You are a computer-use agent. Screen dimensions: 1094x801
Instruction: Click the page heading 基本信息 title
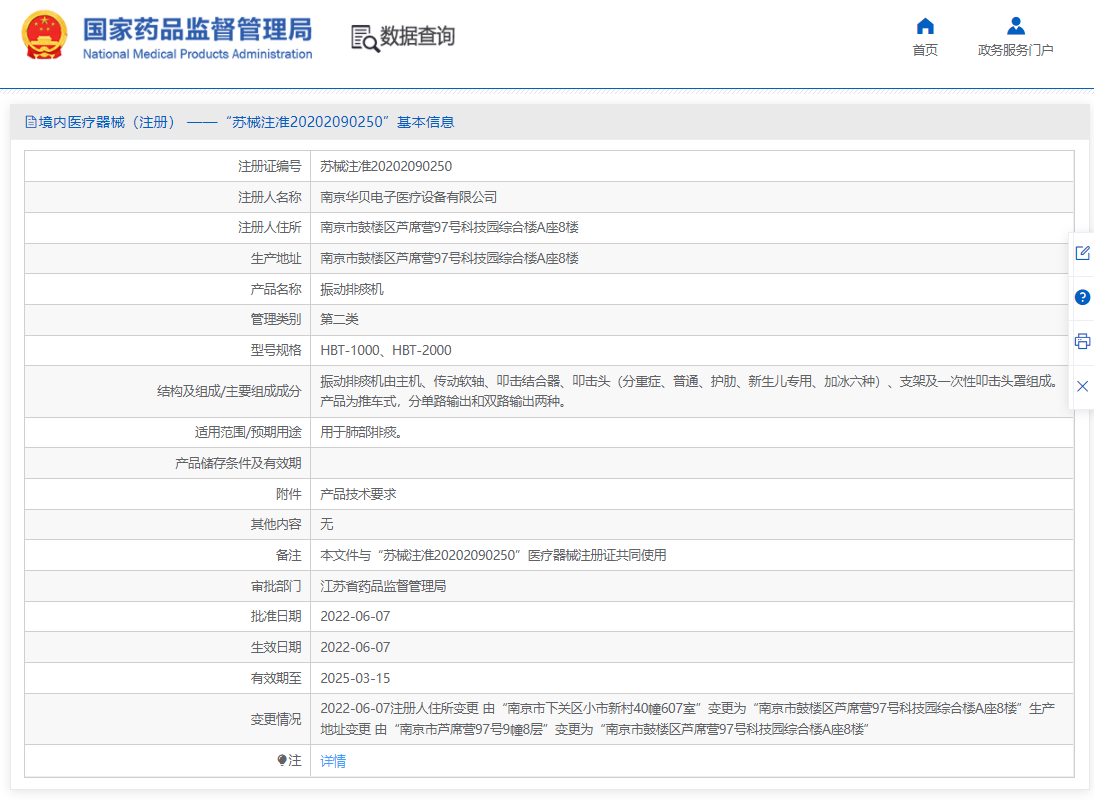click(426, 122)
